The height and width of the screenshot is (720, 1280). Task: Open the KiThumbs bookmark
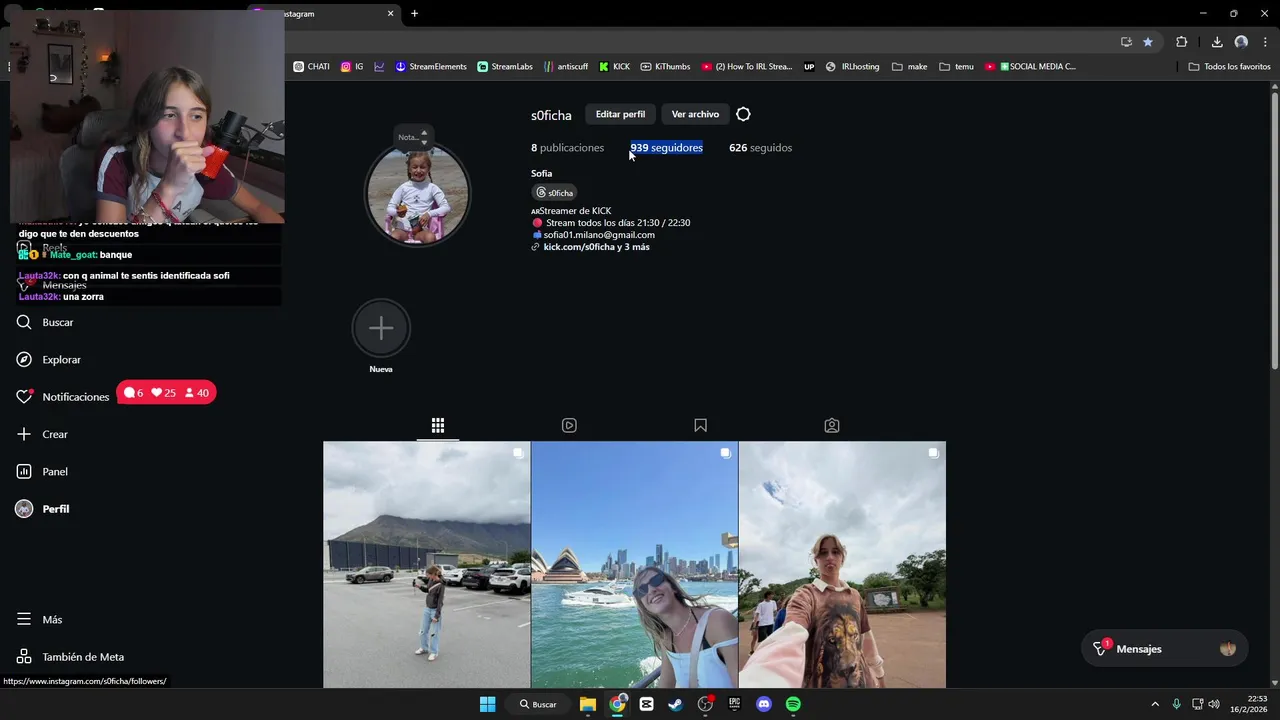click(x=665, y=67)
